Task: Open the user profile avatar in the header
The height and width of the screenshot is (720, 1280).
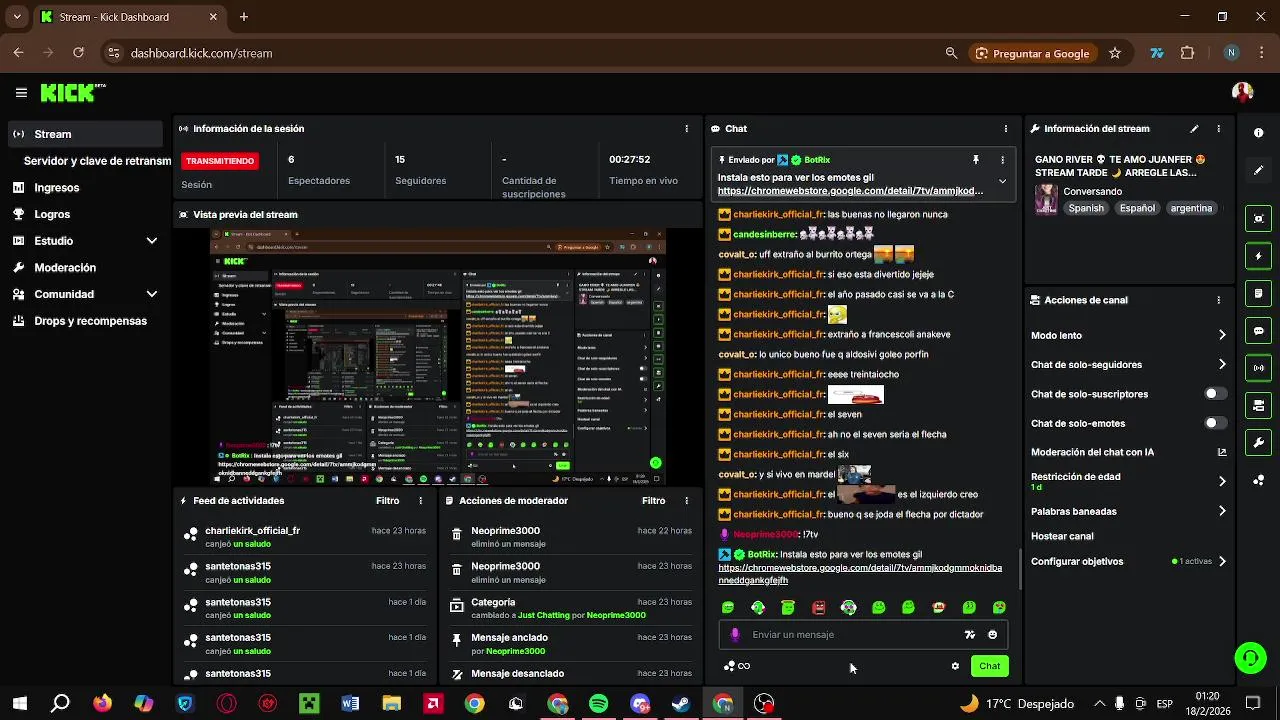Action: click(x=1242, y=92)
